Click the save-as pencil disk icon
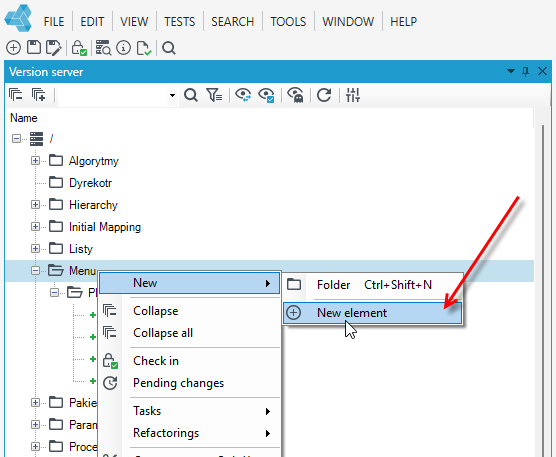 tap(54, 48)
